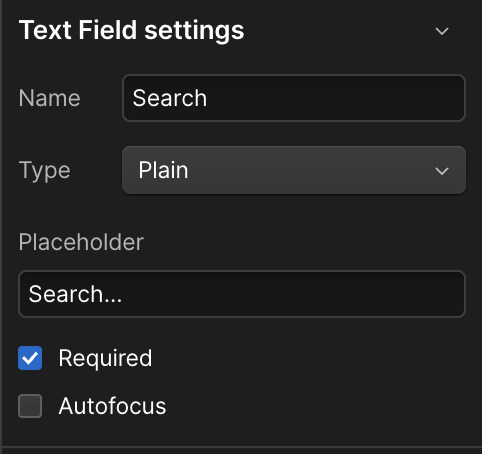482x454 pixels.
Task: Enable the Autofocus checkbox
Action: [x=30, y=406]
